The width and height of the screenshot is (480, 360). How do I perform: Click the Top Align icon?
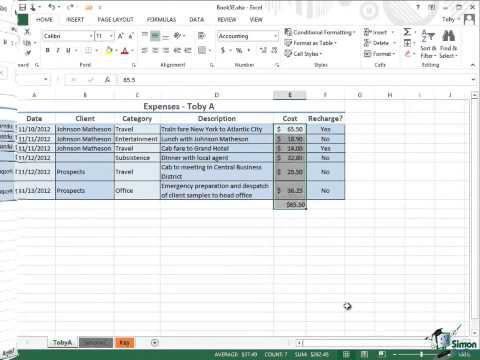tap(145, 35)
